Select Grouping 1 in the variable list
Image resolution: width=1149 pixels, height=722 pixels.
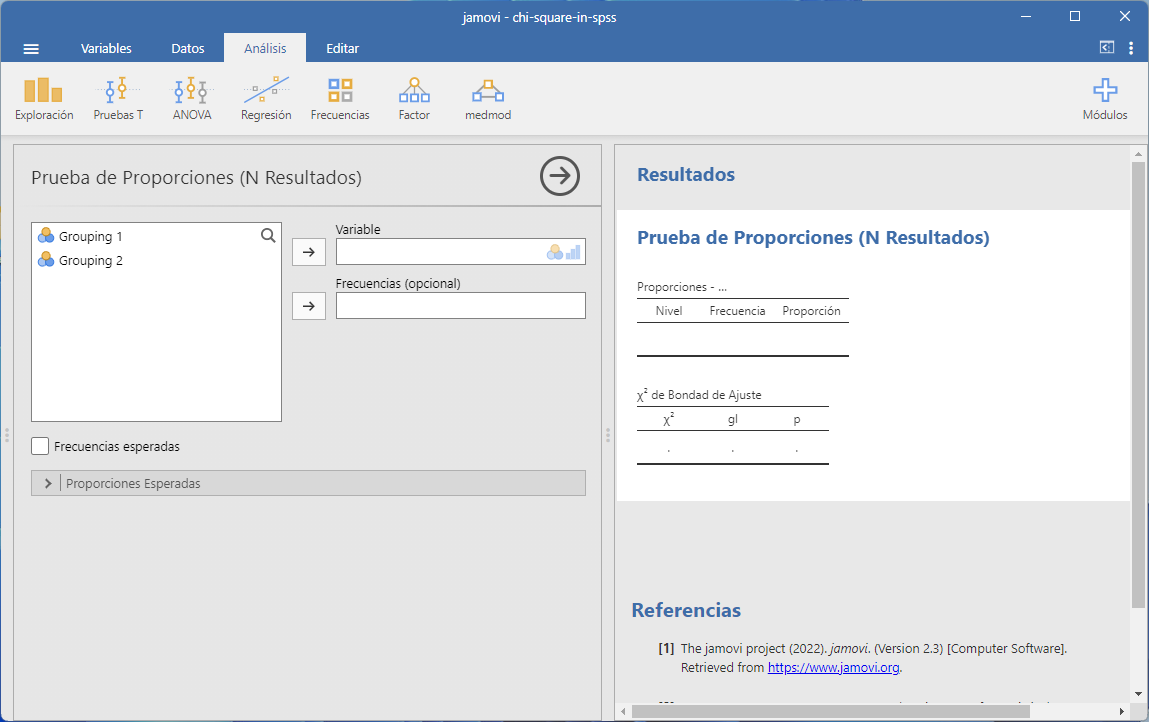91,237
